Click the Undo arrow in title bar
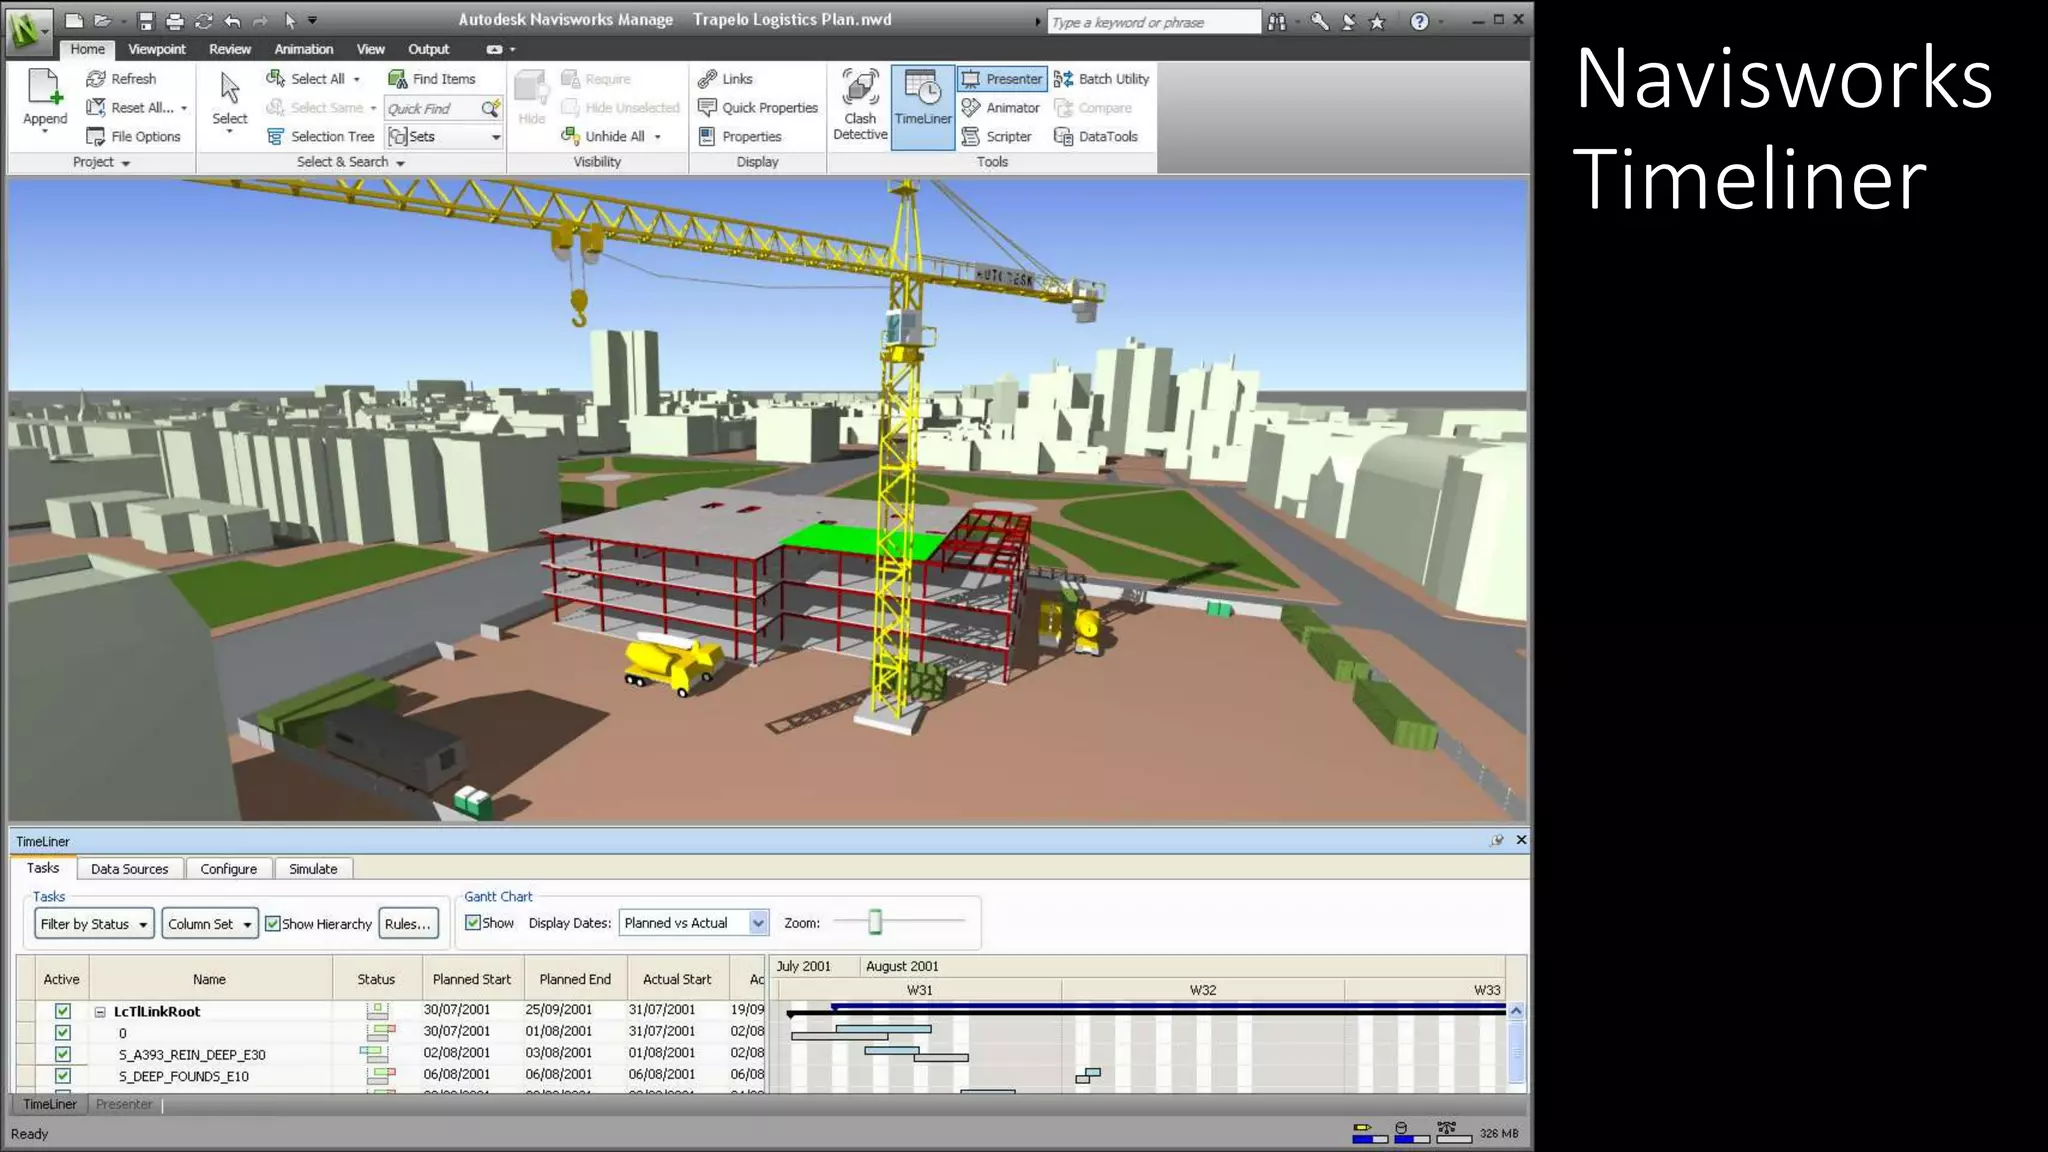 [232, 21]
